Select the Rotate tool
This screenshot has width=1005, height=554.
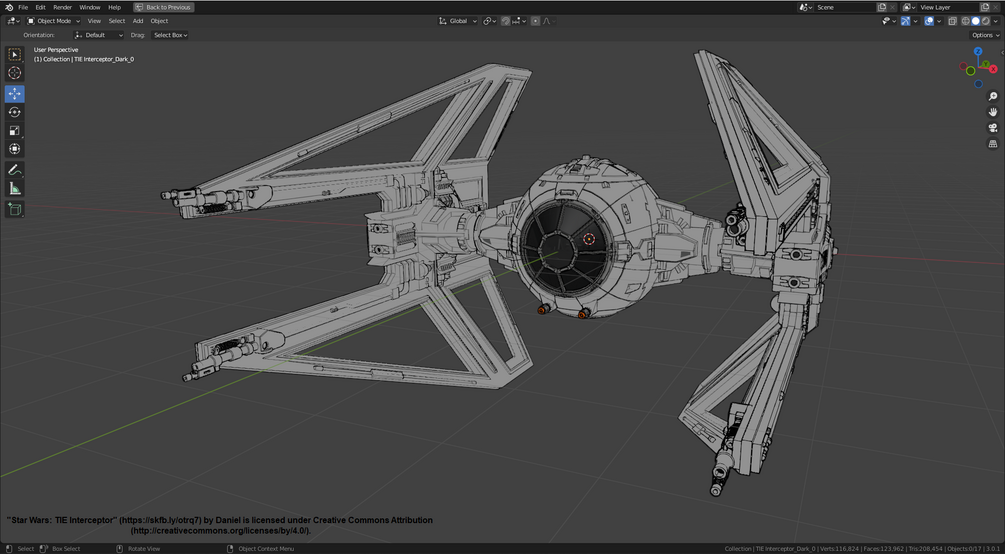[x=15, y=112]
